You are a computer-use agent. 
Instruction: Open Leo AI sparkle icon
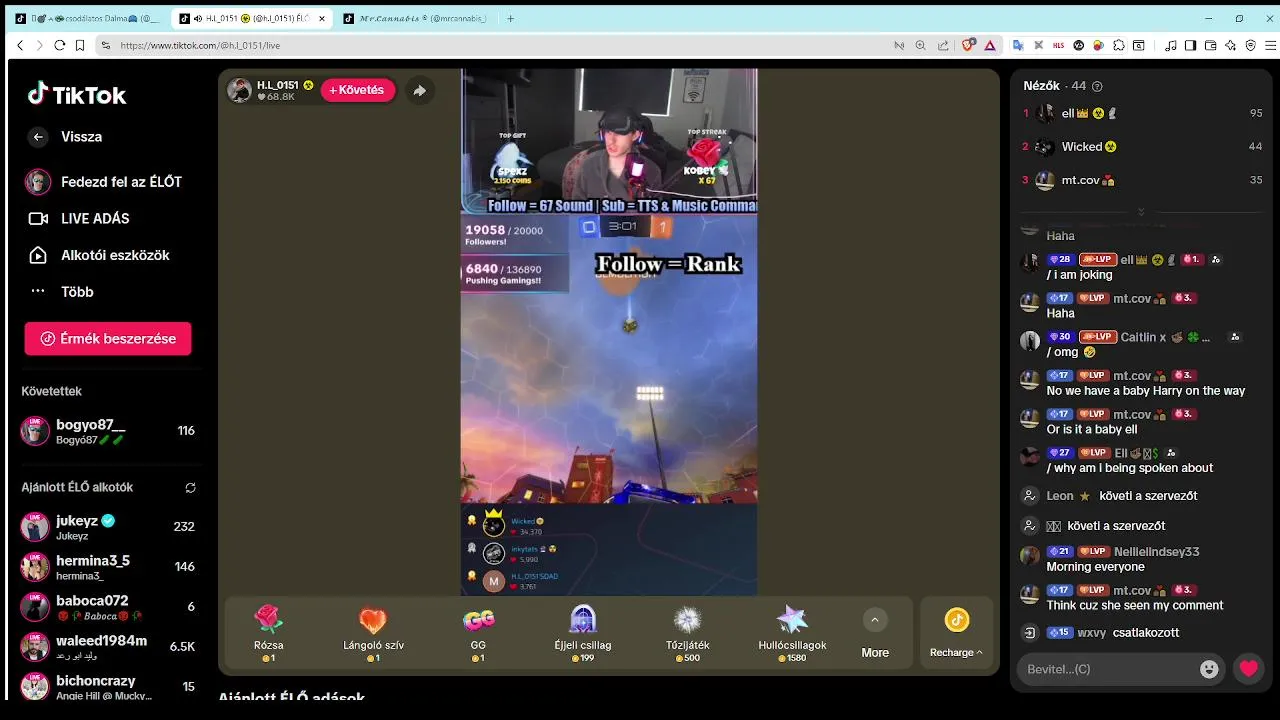tap(1231, 45)
